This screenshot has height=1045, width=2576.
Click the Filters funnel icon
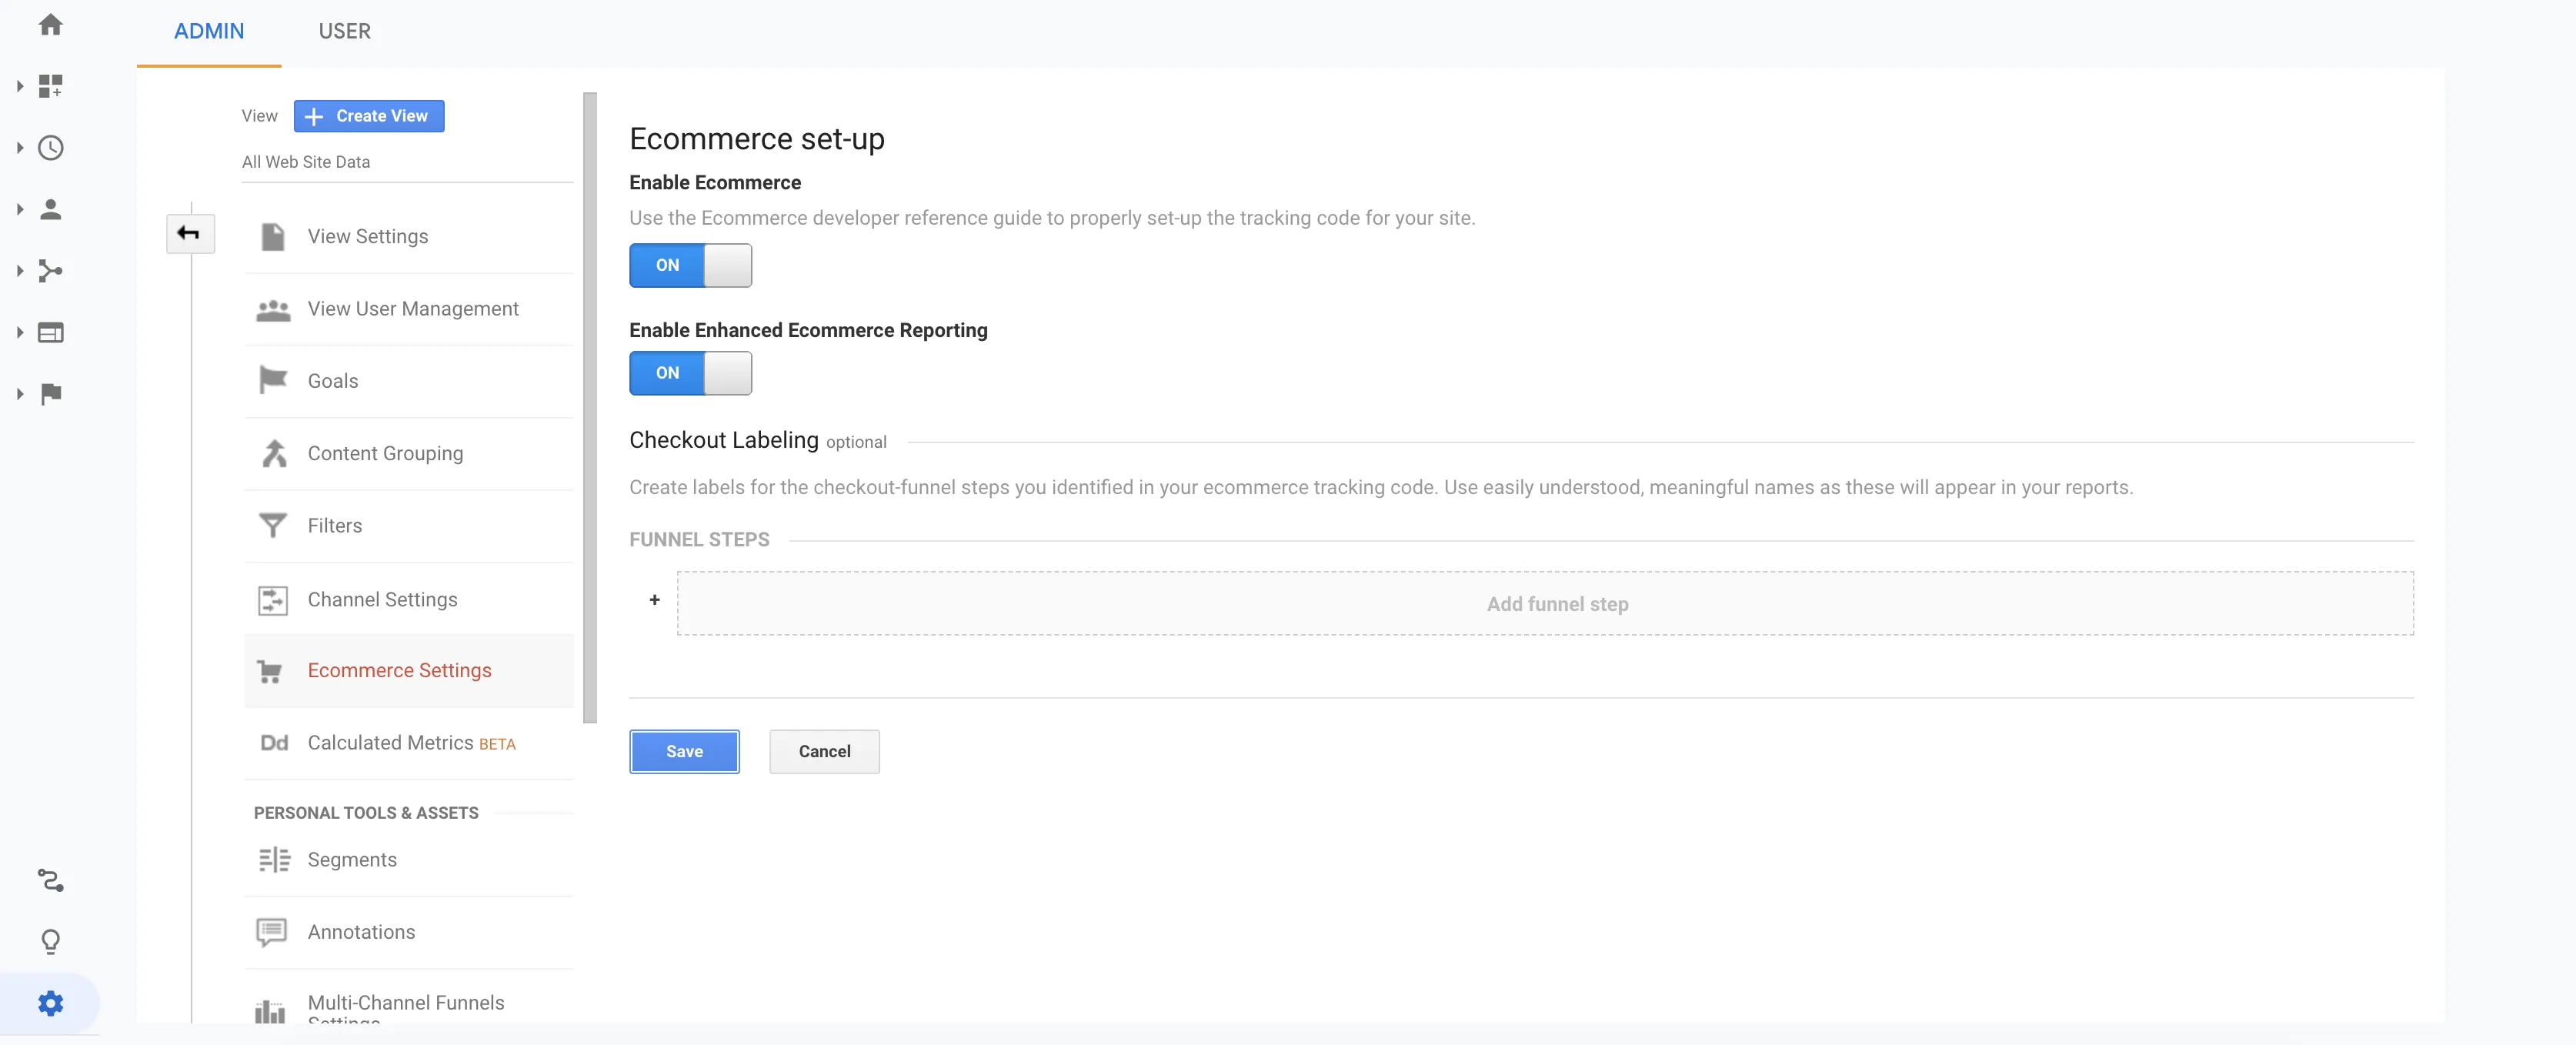pos(272,525)
